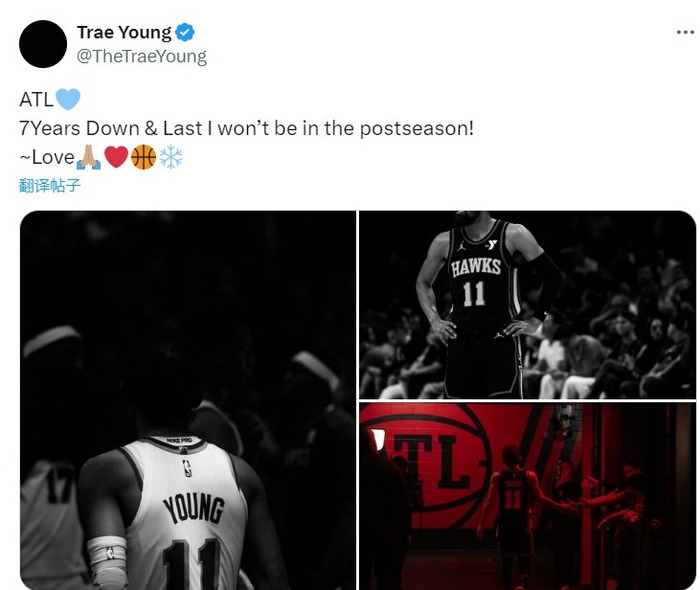Viewport: 700px width, 590px height.
Task: Click the ~Love text in the post
Action: [47, 158]
